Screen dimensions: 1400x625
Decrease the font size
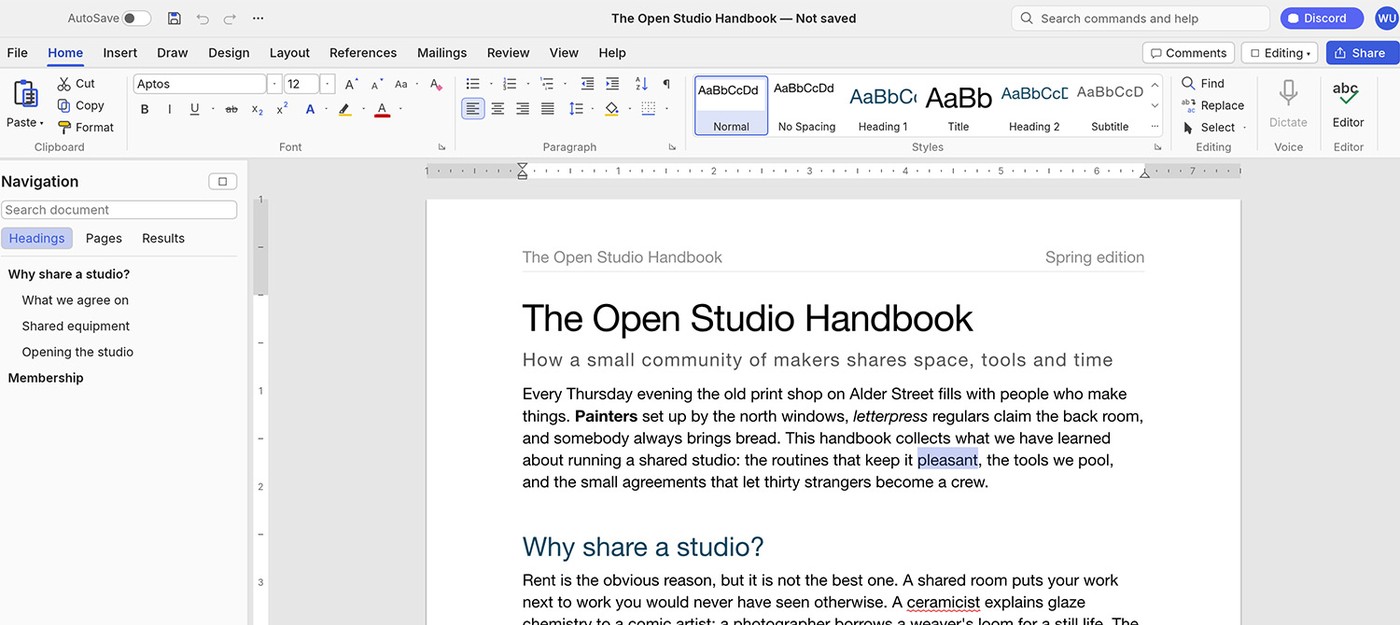pyautogui.click(x=376, y=84)
